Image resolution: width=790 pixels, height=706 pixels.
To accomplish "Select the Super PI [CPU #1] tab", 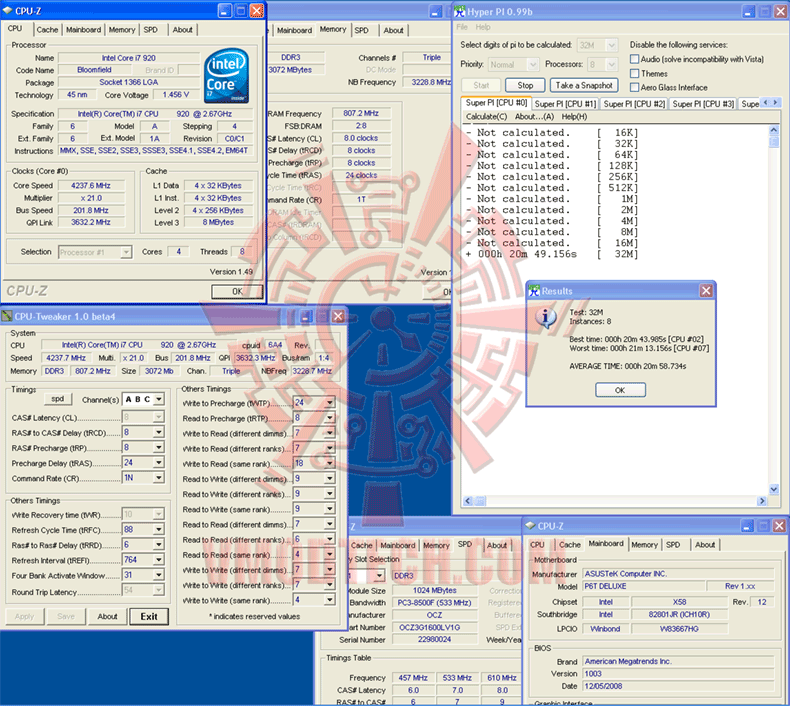I will [565, 104].
